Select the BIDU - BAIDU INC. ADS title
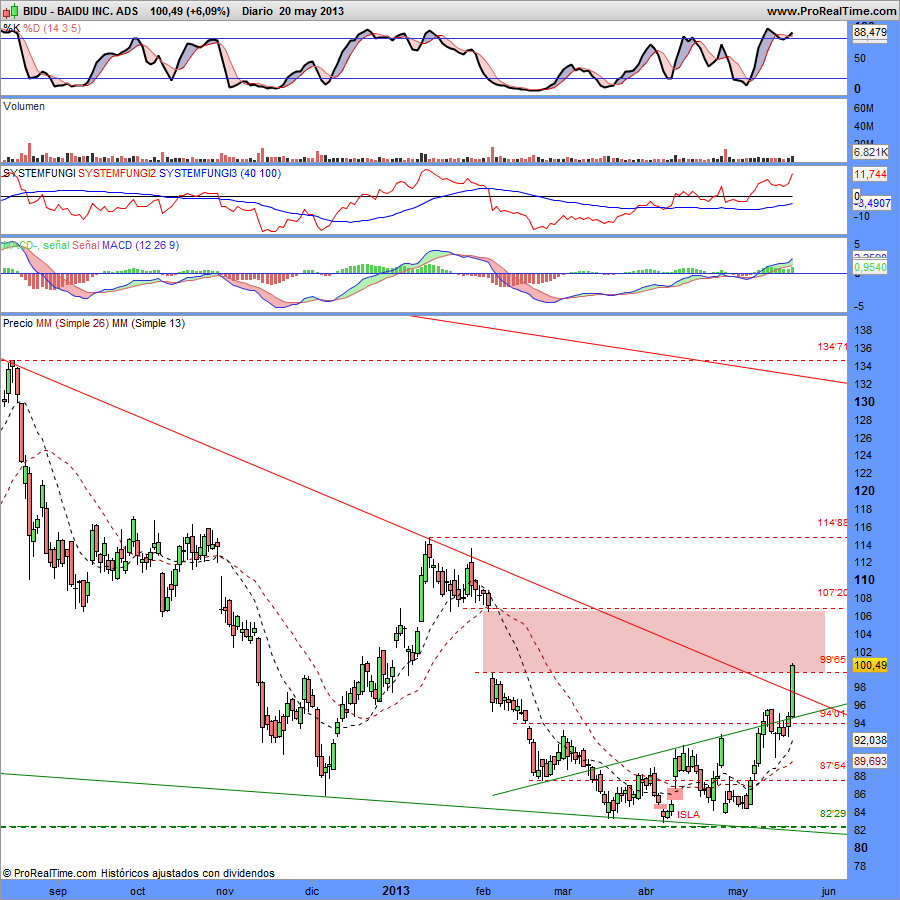This screenshot has height=900, width=900. click(x=80, y=11)
